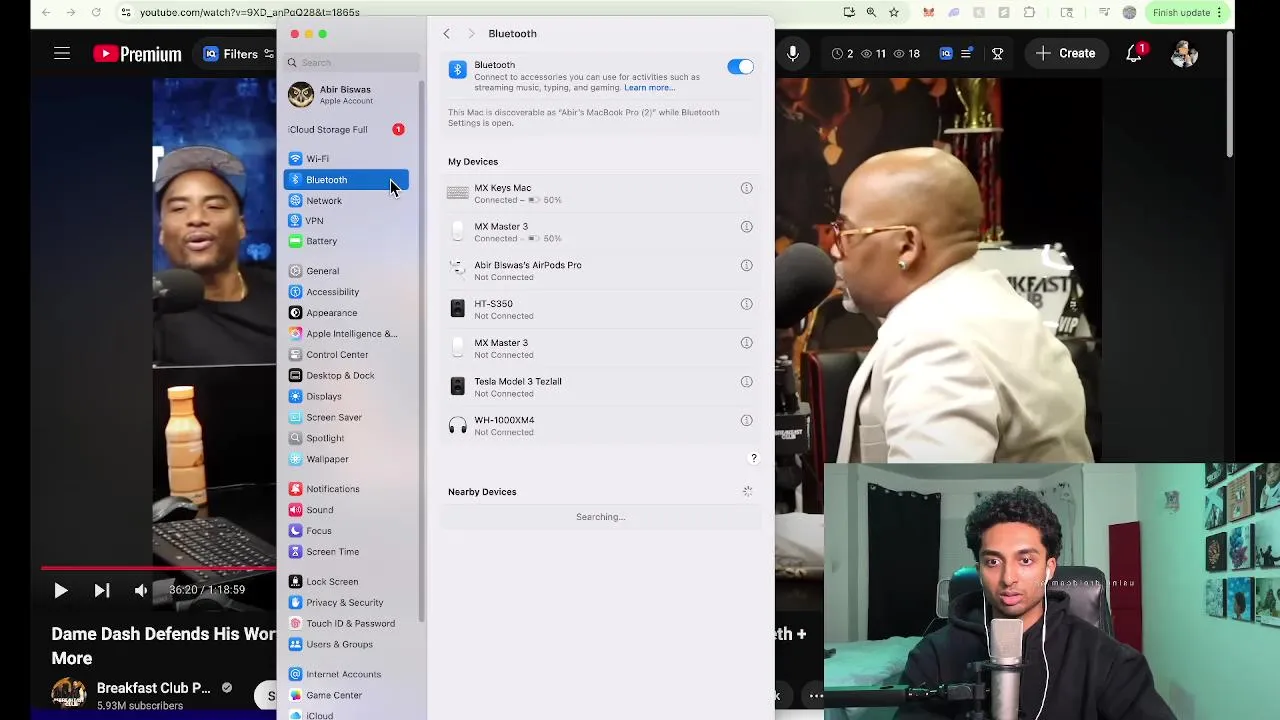
Task: Select MX Keys Mac device row
Action: (x=601, y=194)
